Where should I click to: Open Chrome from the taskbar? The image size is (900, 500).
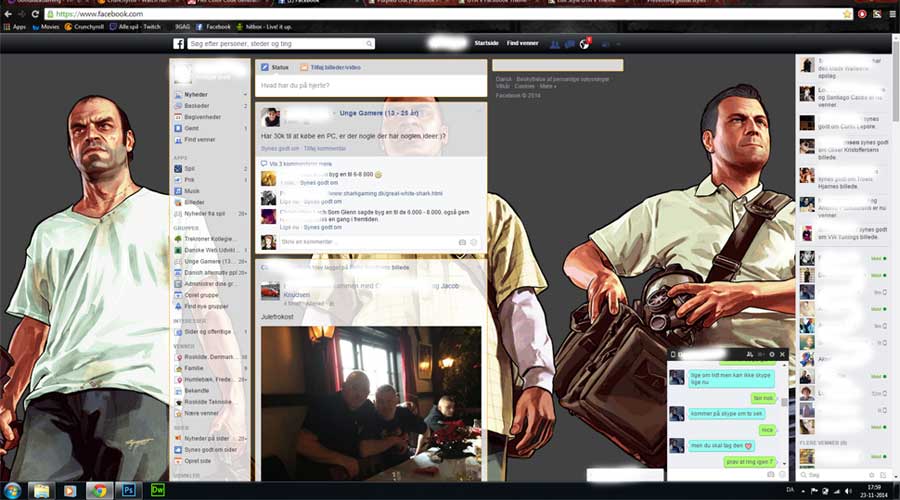click(x=100, y=490)
